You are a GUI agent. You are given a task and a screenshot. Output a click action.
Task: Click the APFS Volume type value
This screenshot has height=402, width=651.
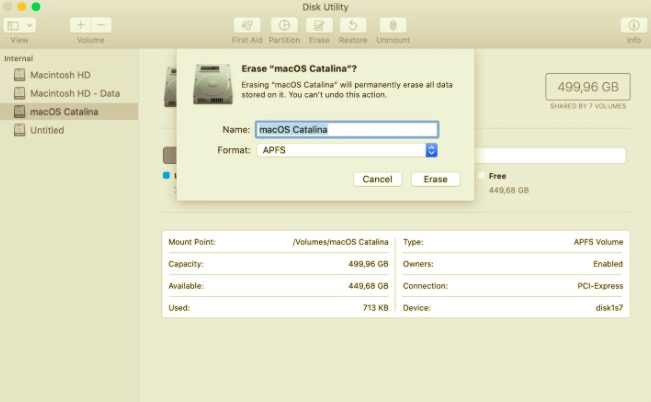click(x=598, y=242)
